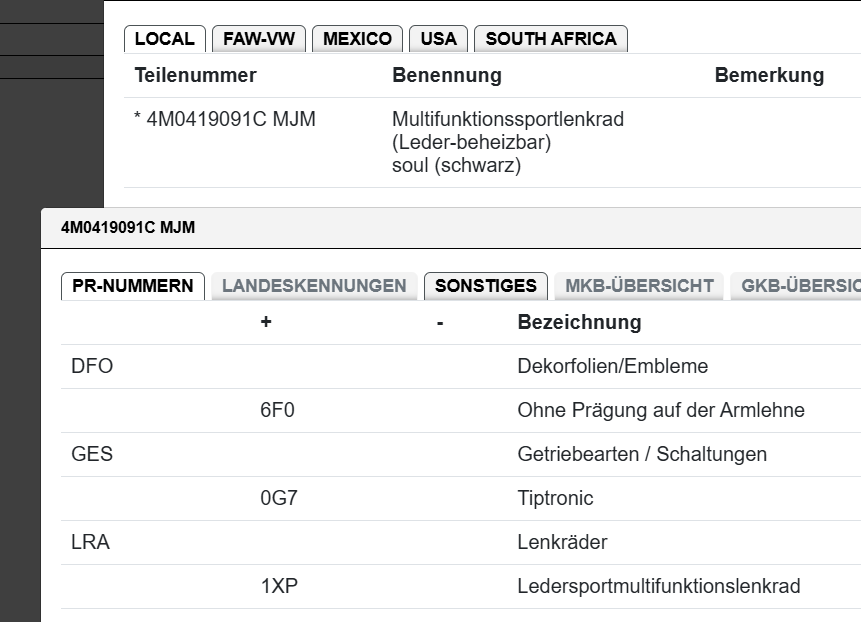Select the 0G7 Tiptronic row
Viewport: 861px width, 622px height.
click(x=278, y=499)
